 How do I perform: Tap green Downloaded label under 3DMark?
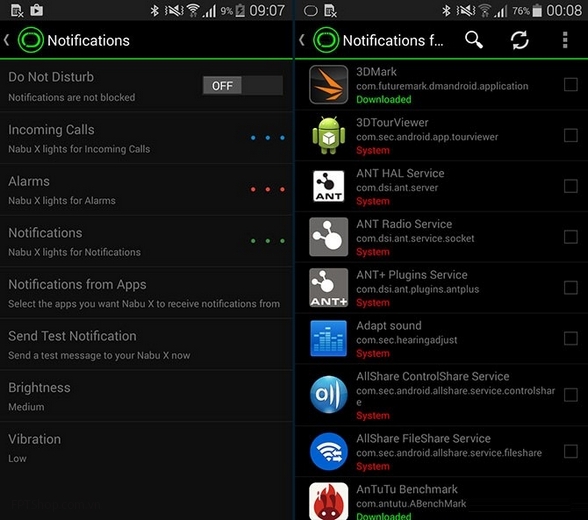pyautogui.click(x=384, y=99)
